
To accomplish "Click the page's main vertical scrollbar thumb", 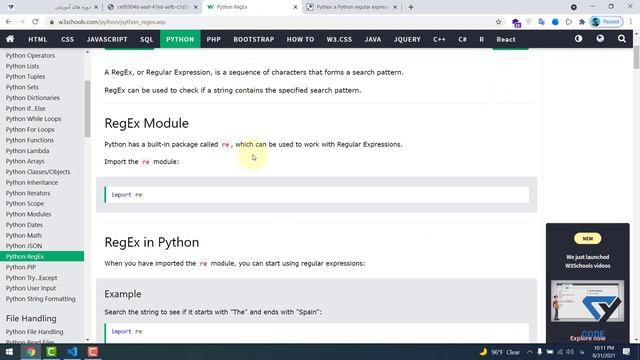I will 636,58.
